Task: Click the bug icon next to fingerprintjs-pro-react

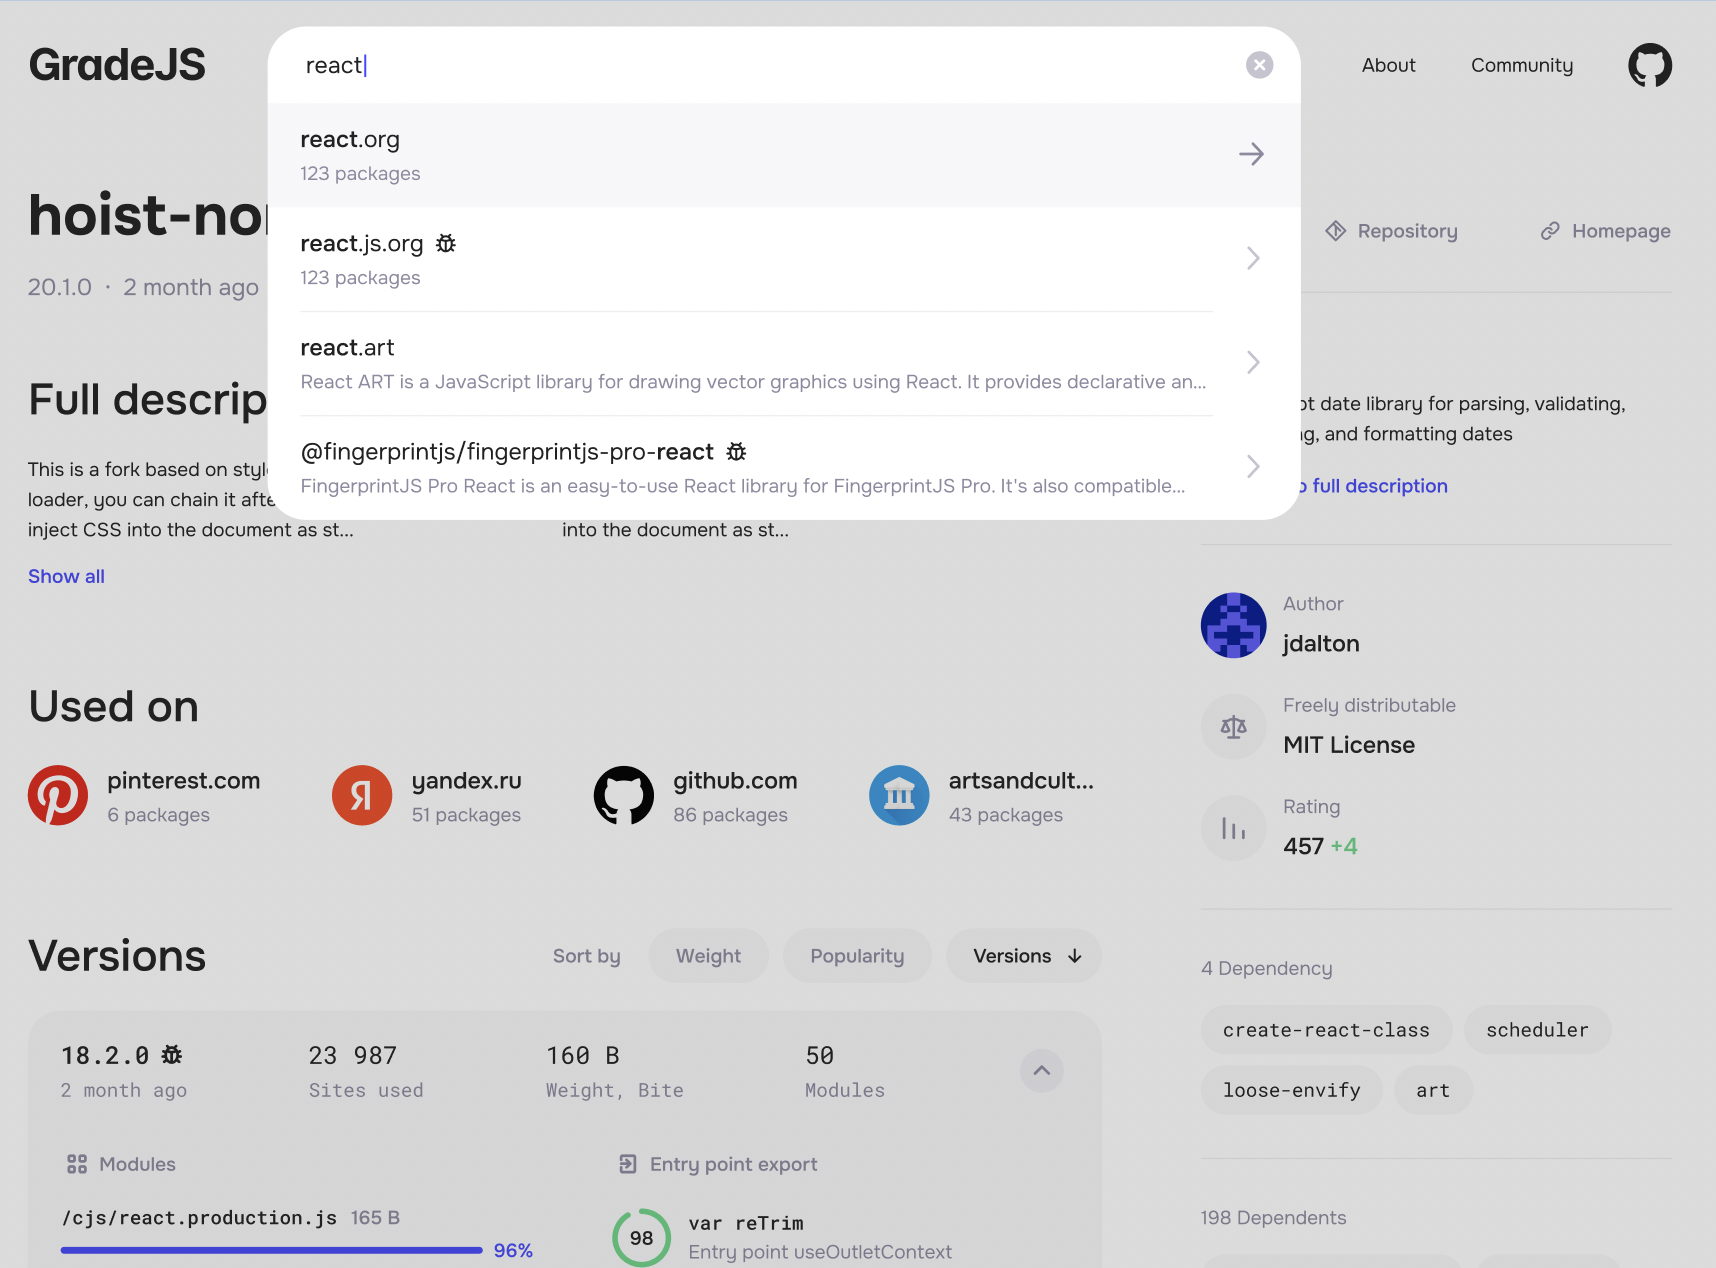Action: [736, 451]
